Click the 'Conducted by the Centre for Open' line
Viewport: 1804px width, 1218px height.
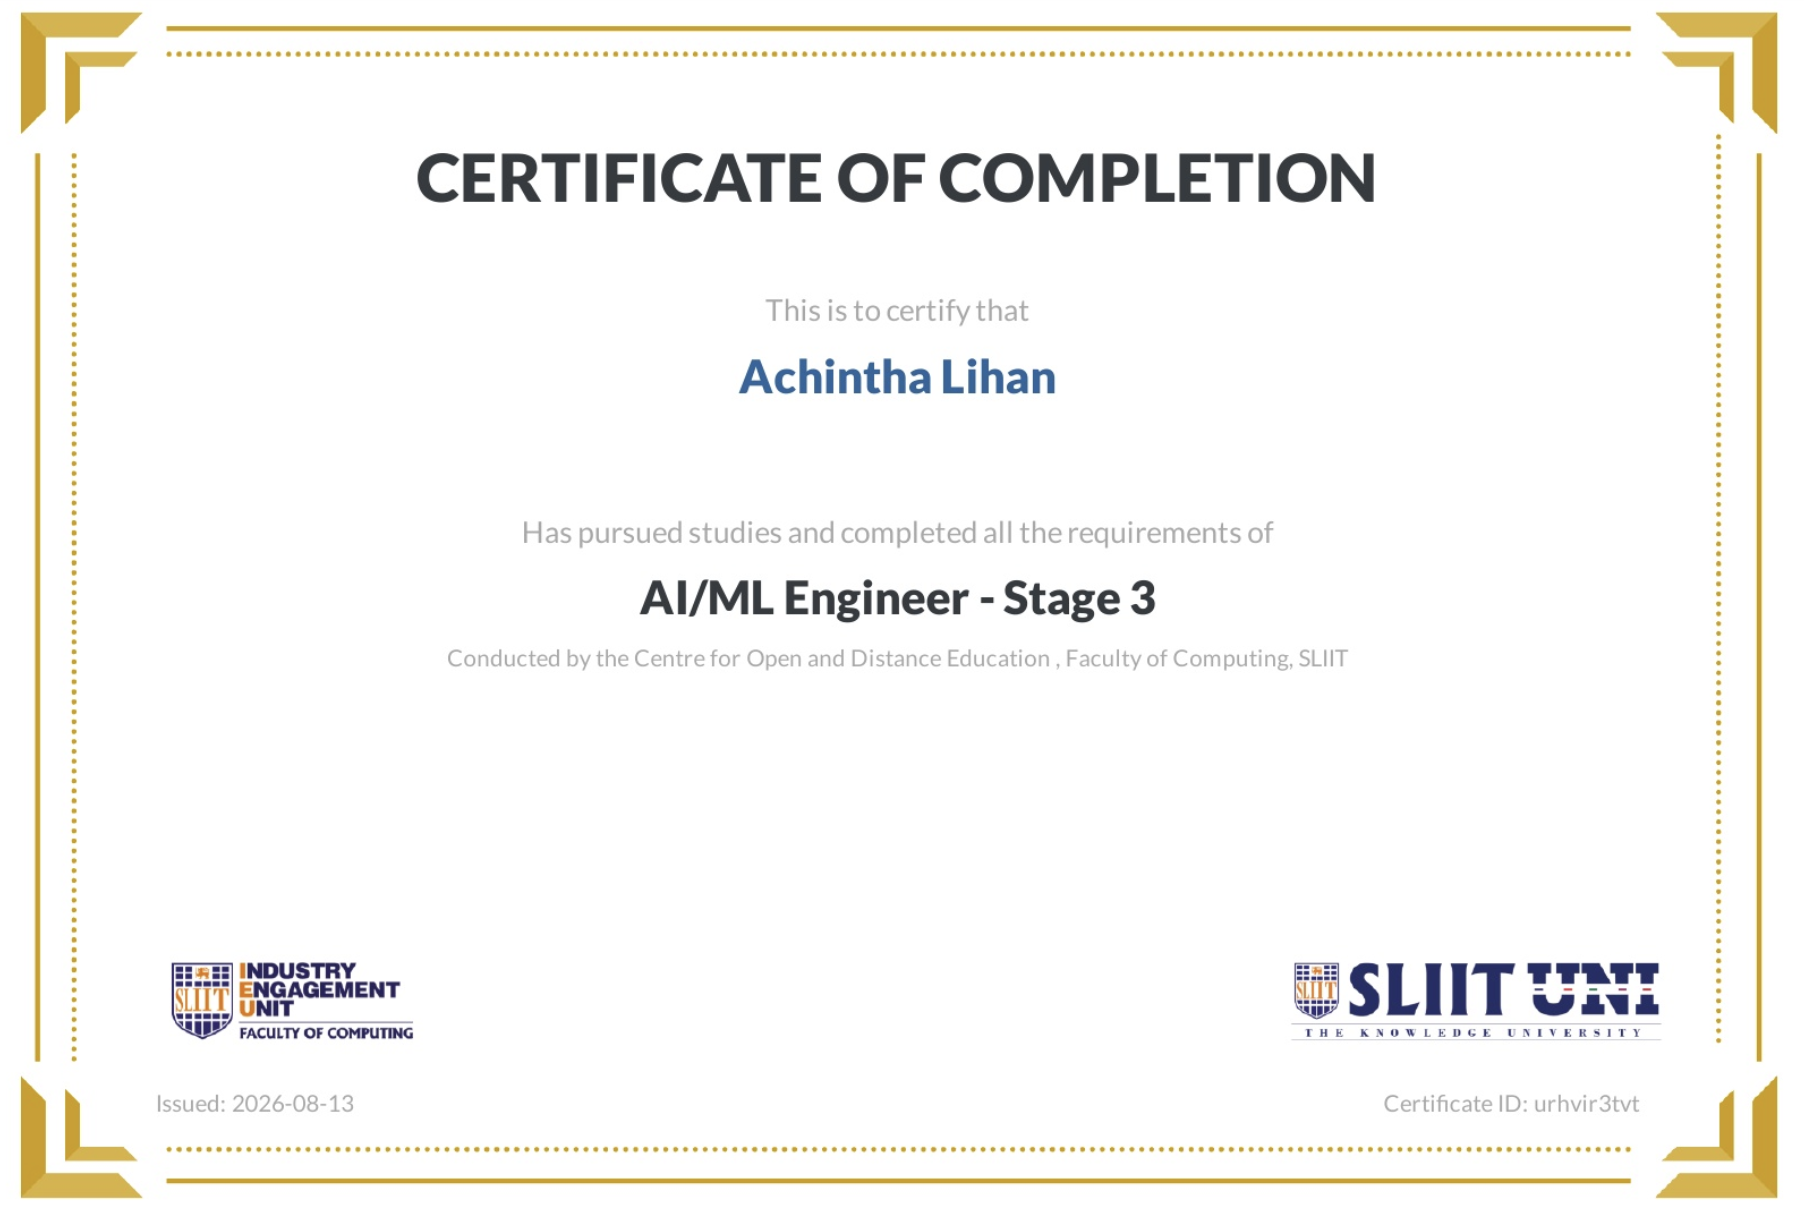897,658
